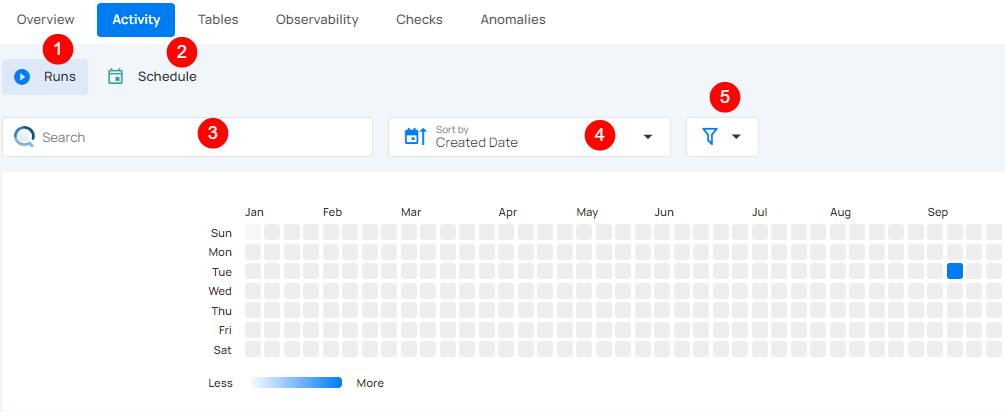Click the magnifier icon in Search
This screenshot has width=1005, height=412.
25,137
